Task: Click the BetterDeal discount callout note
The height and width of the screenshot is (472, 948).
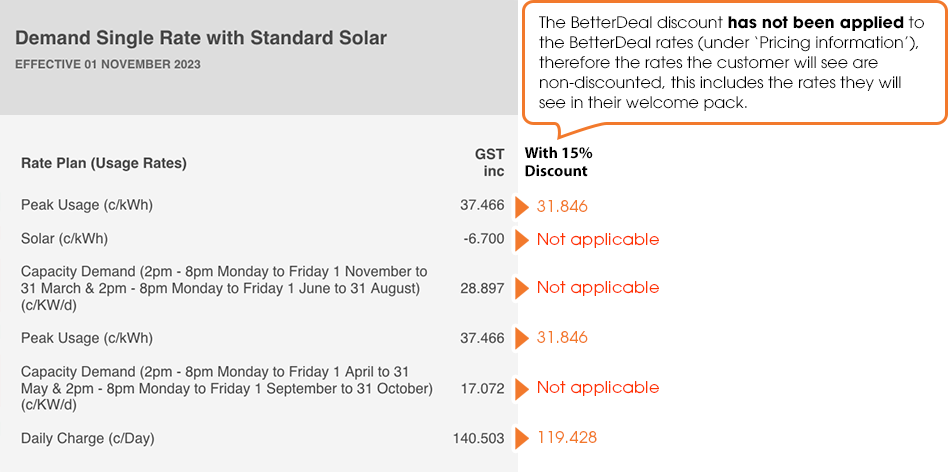Action: coord(734,63)
